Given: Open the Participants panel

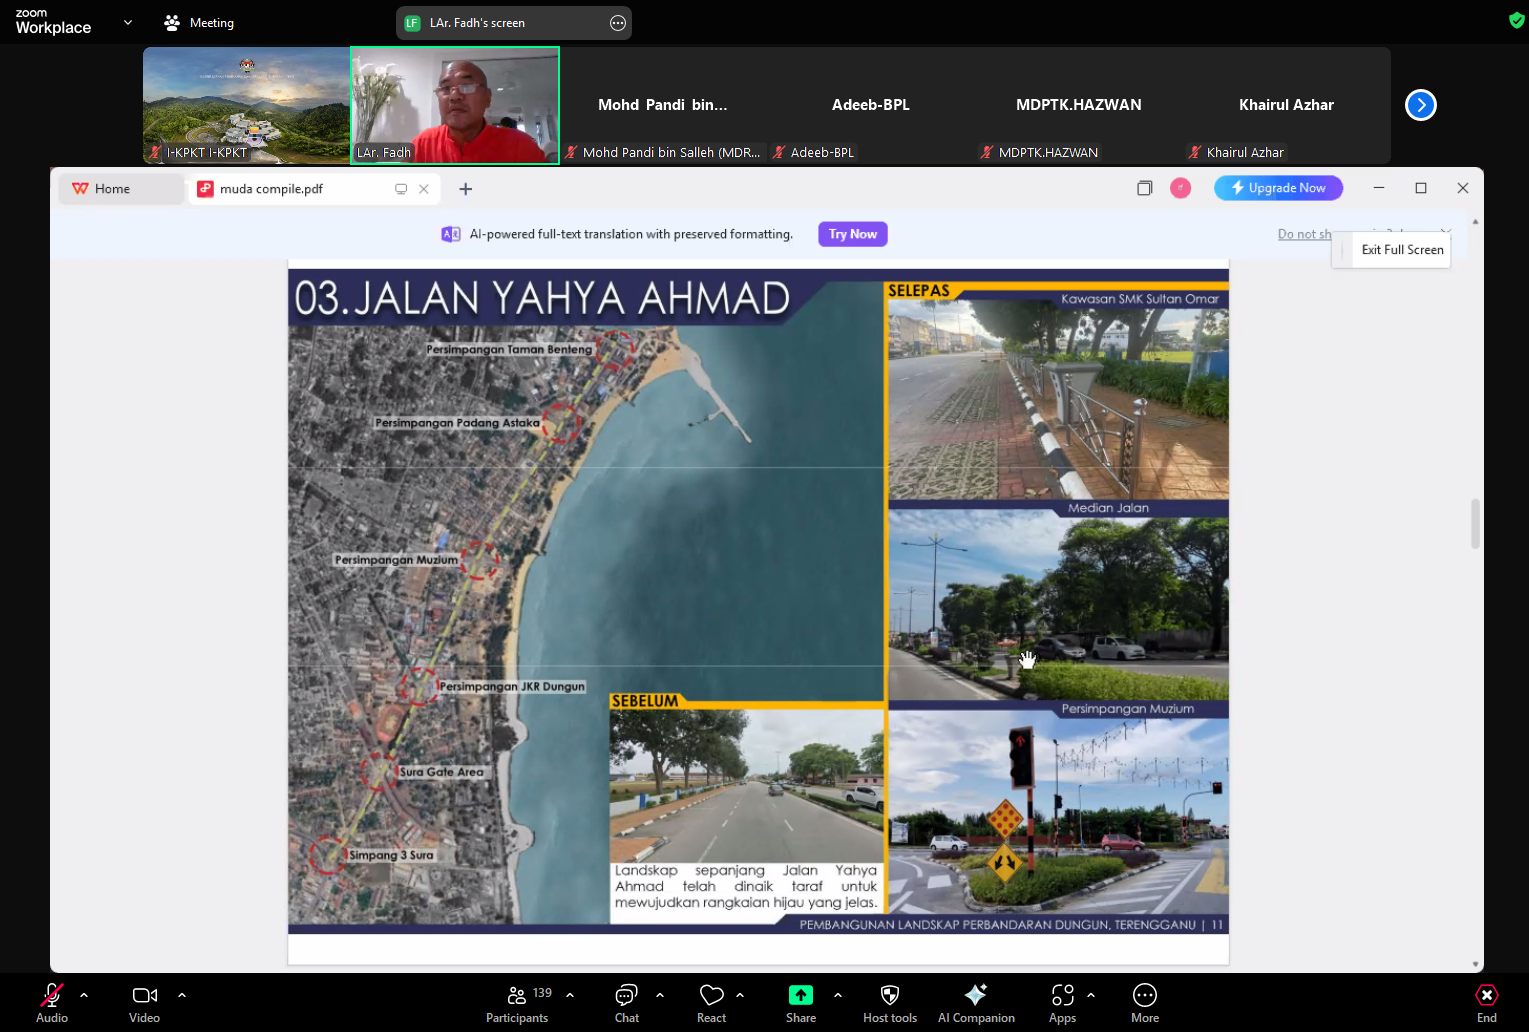Looking at the screenshot, I should pos(517,1003).
